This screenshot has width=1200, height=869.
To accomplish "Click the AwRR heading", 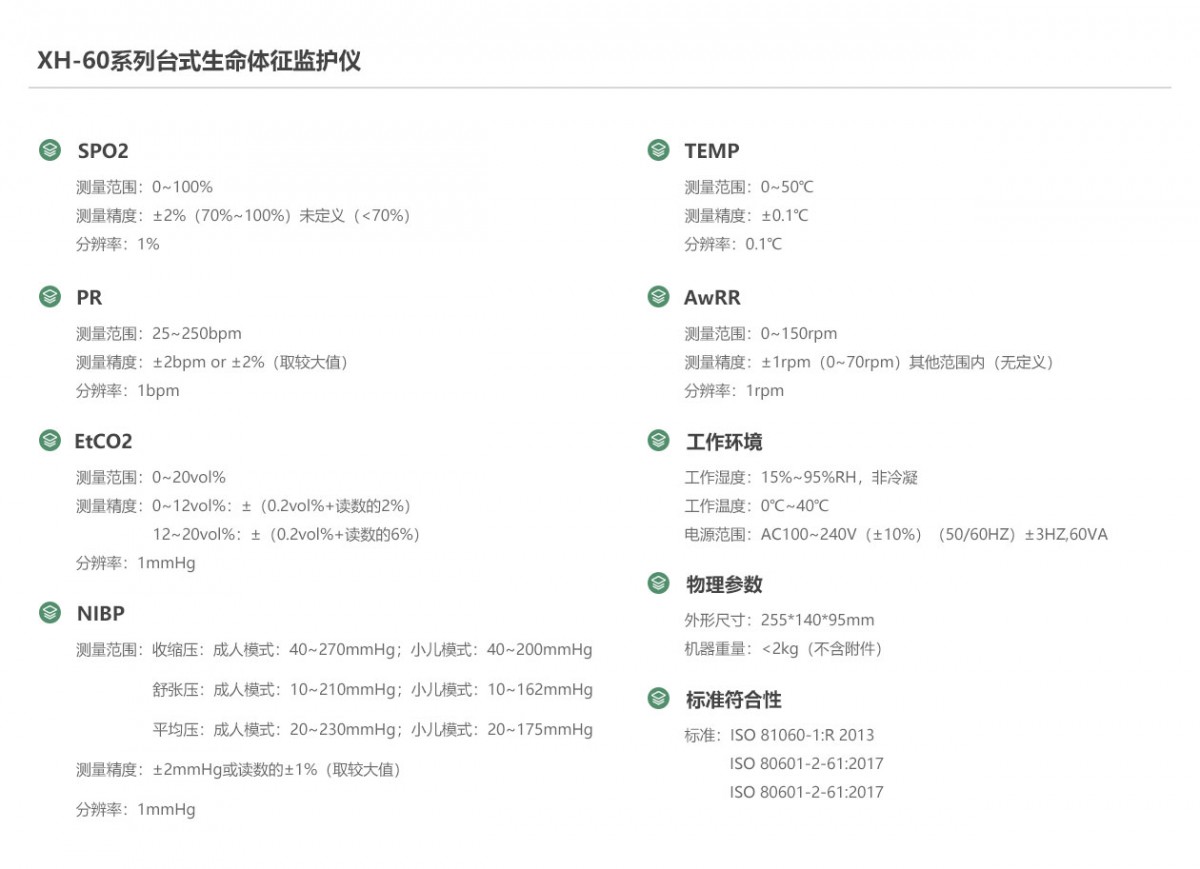I will [712, 298].
